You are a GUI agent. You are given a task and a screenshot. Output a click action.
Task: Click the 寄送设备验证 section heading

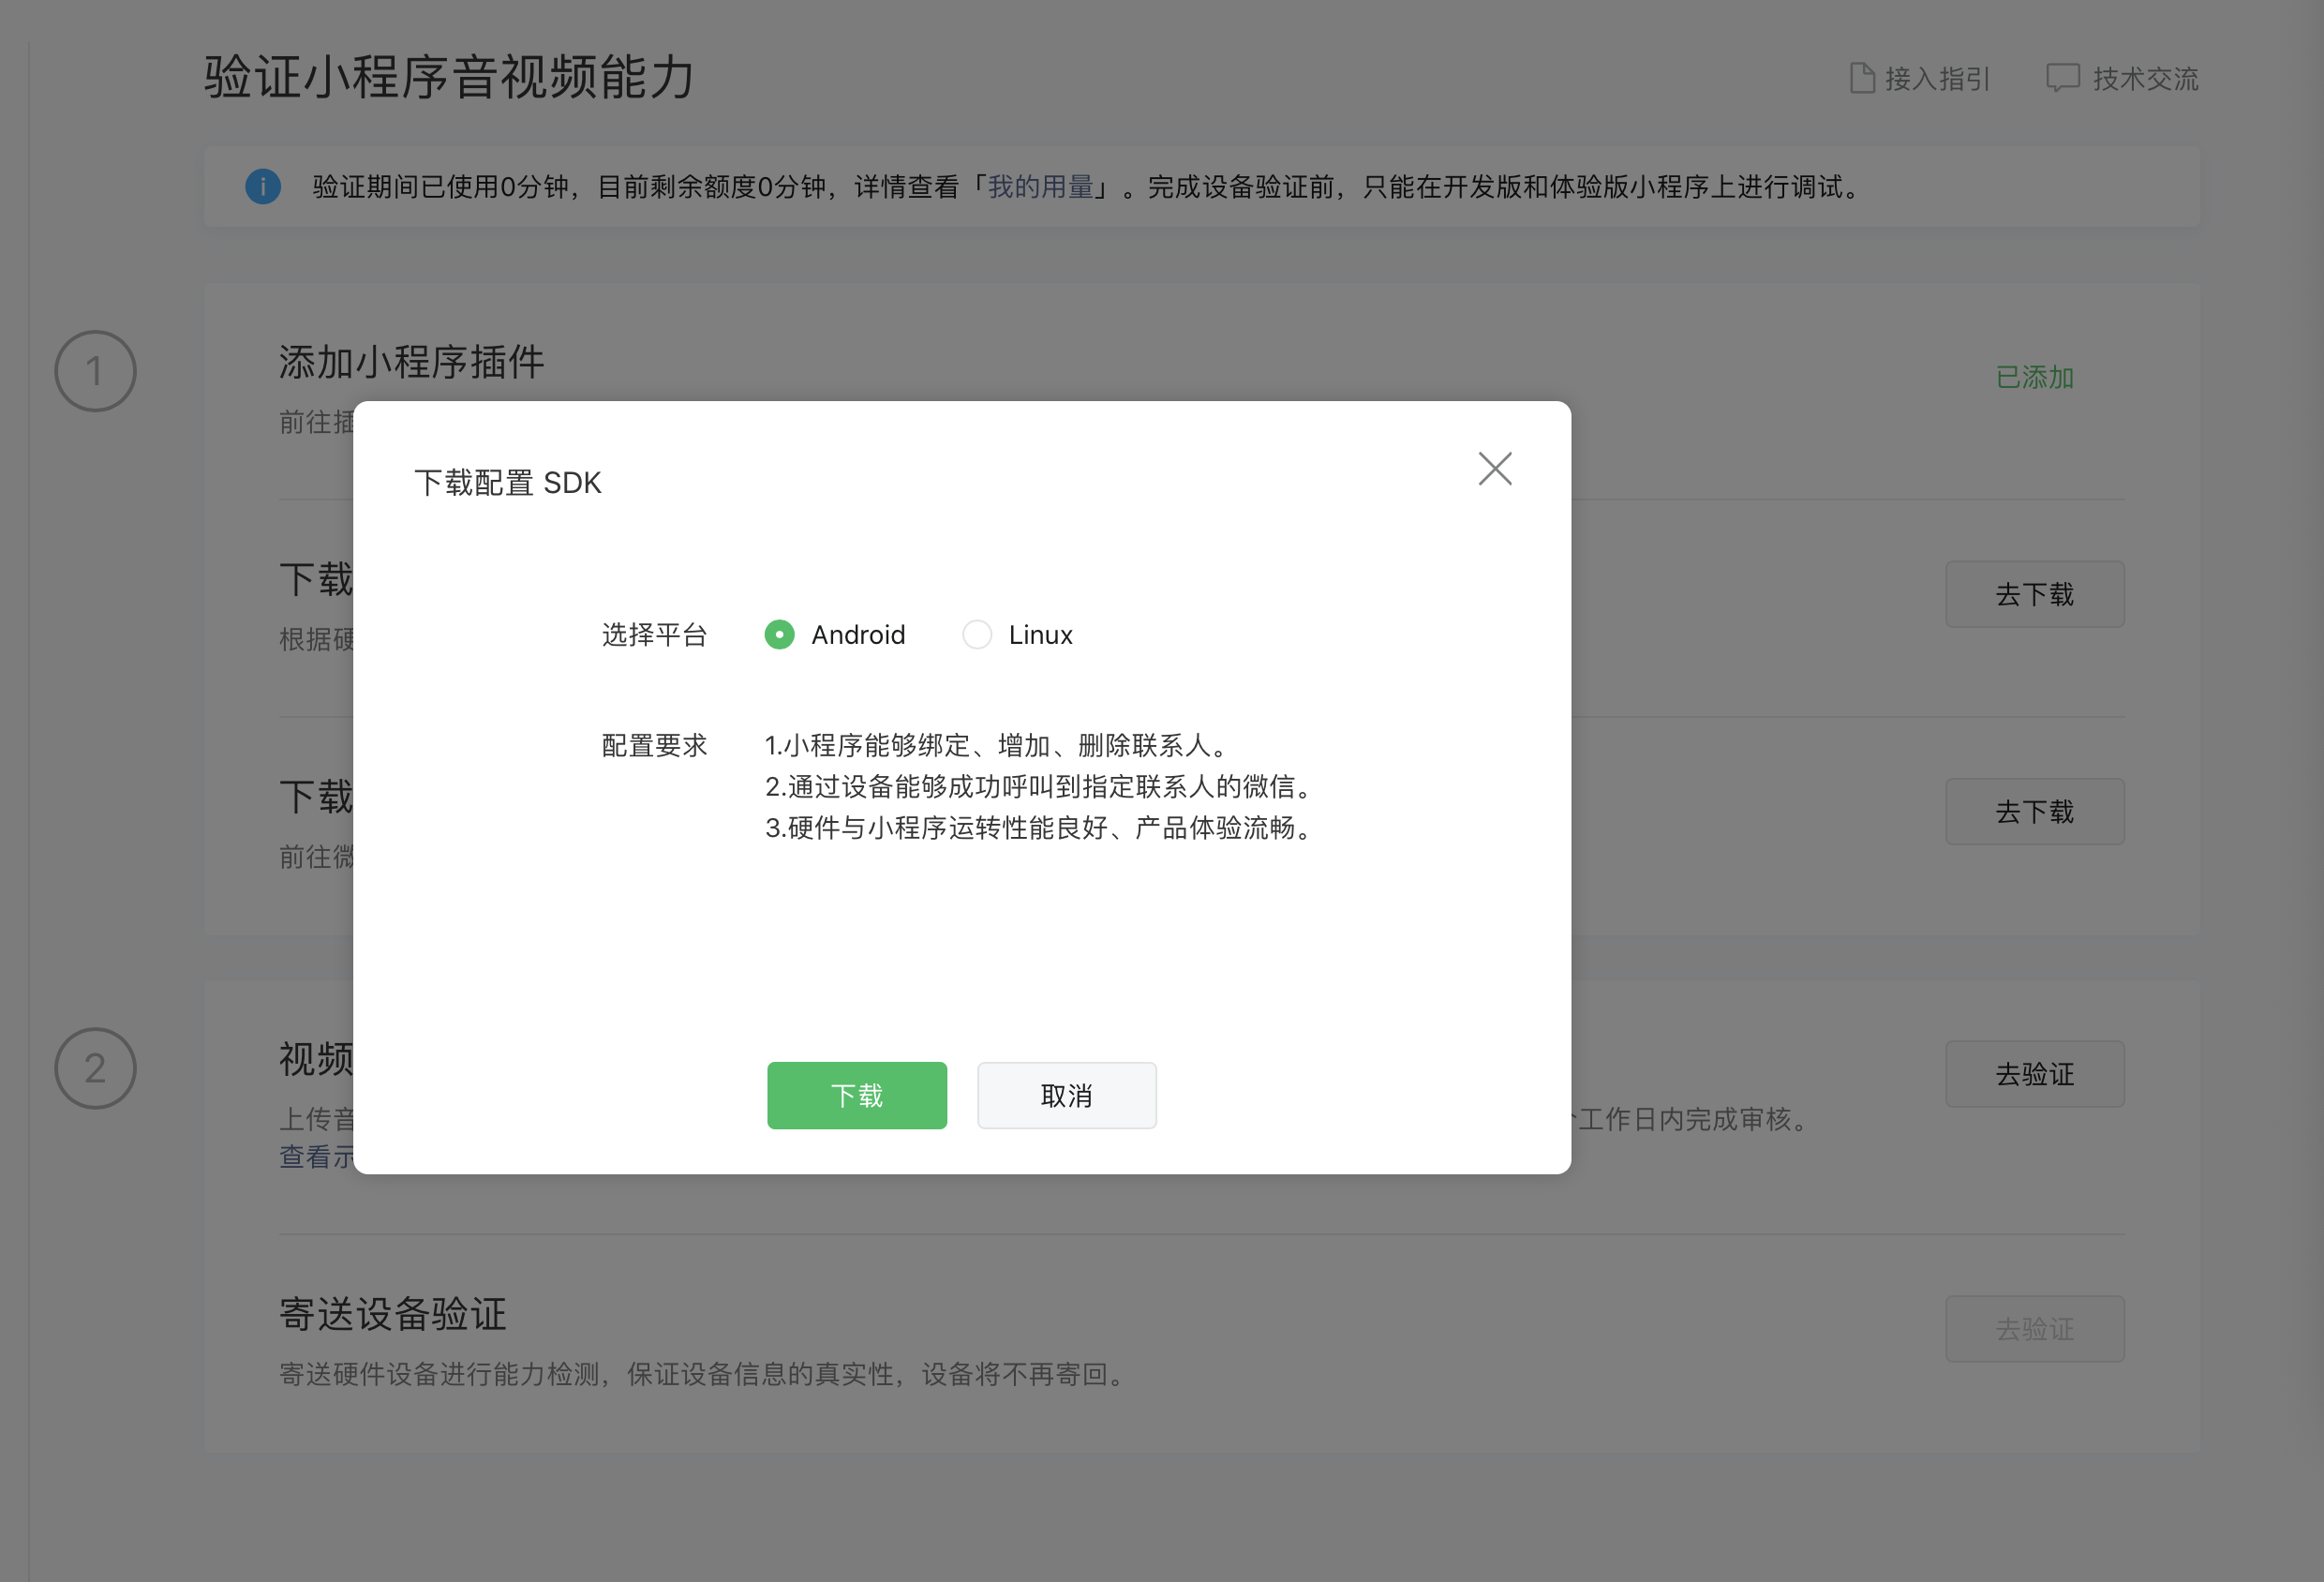(x=392, y=1314)
